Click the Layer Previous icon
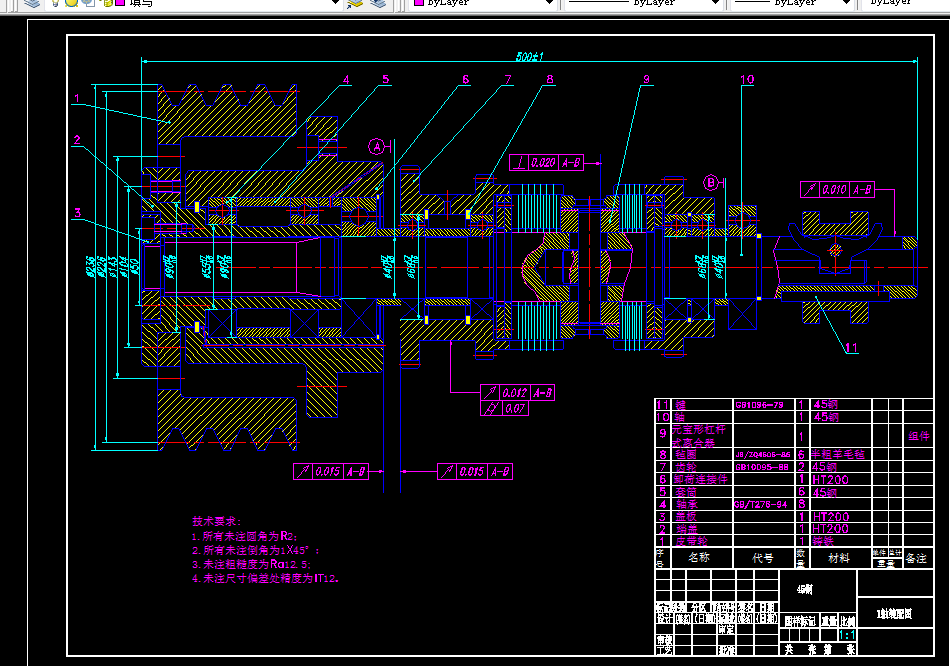 coord(378,3)
